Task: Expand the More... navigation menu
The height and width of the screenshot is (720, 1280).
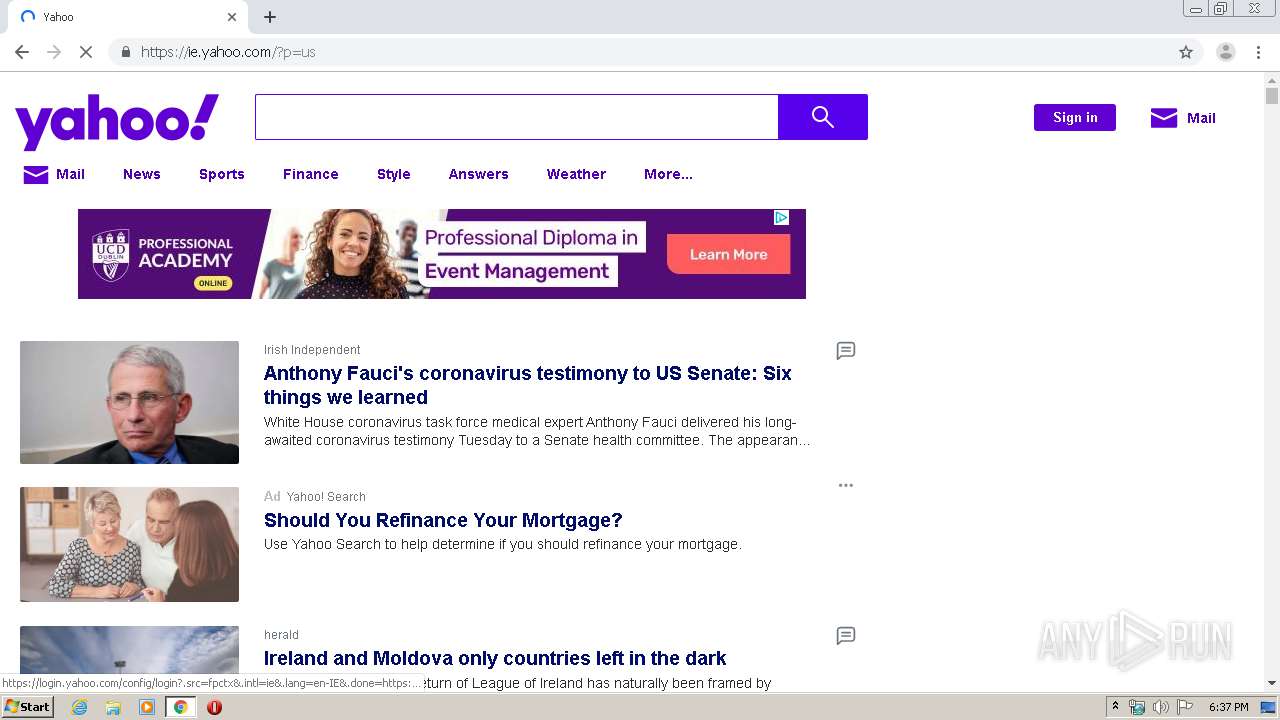Action: click(x=668, y=174)
